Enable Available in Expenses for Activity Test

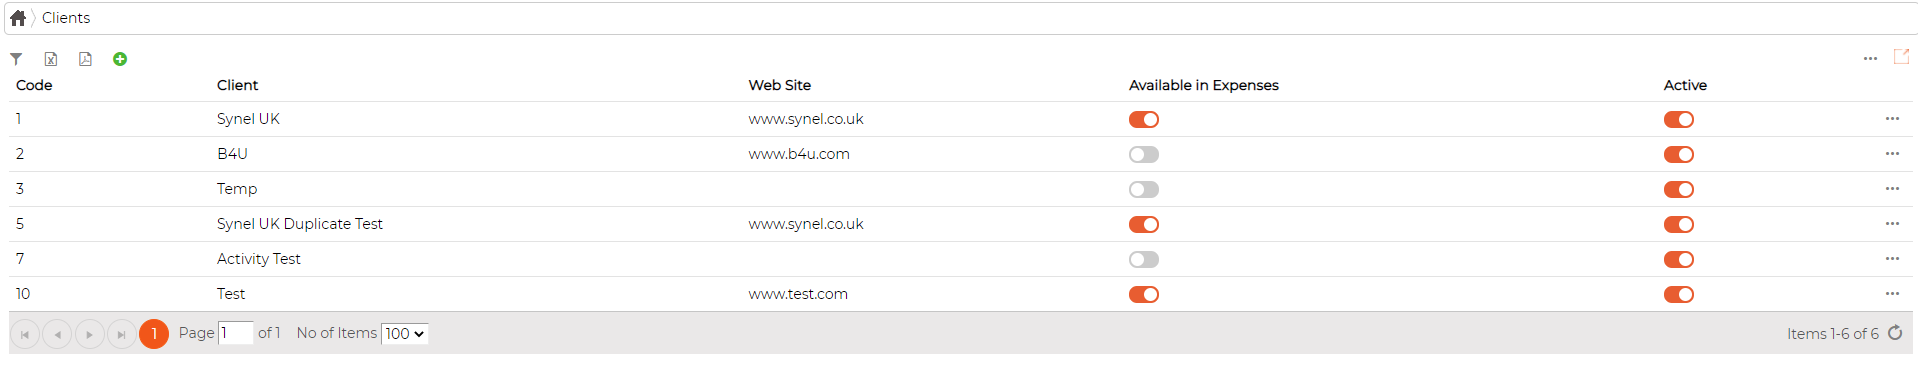point(1144,259)
